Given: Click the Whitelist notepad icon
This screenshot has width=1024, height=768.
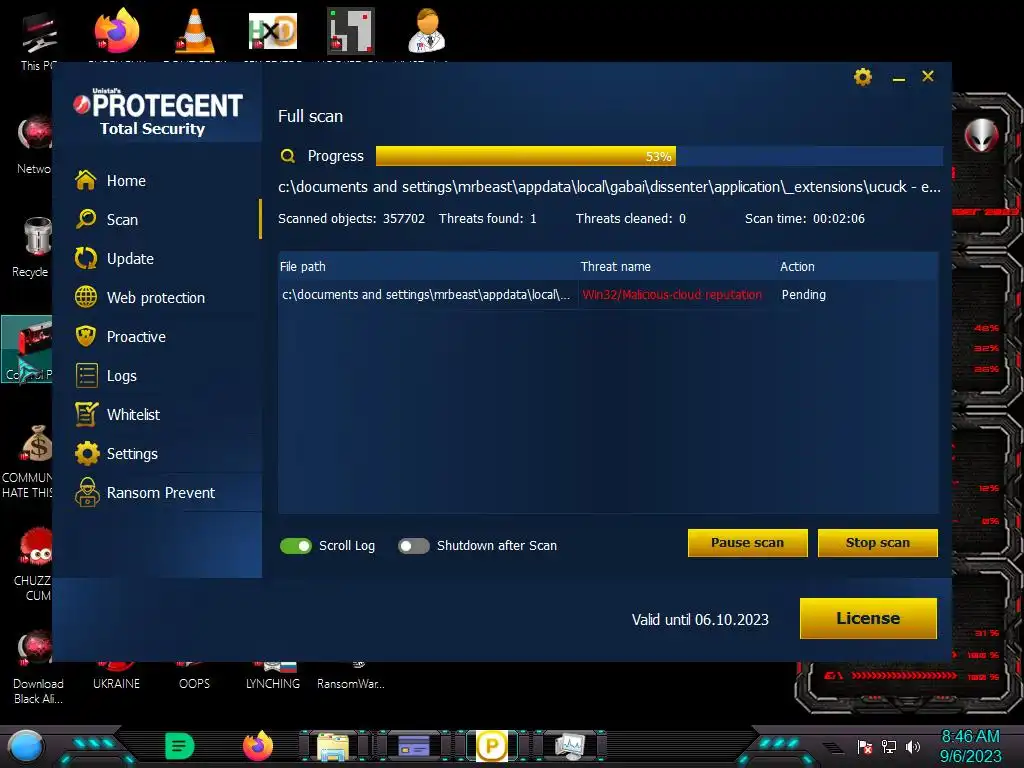Looking at the screenshot, I should [x=86, y=414].
